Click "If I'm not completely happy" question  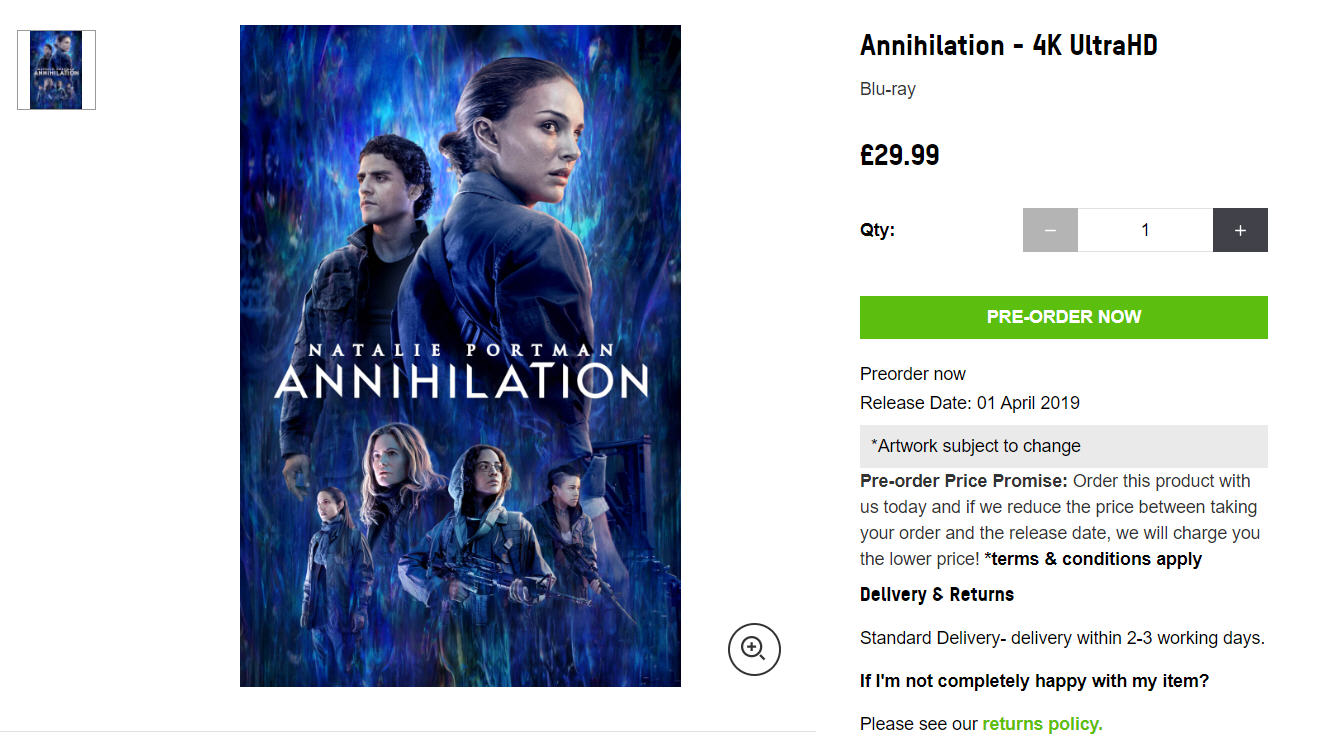tap(1034, 681)
